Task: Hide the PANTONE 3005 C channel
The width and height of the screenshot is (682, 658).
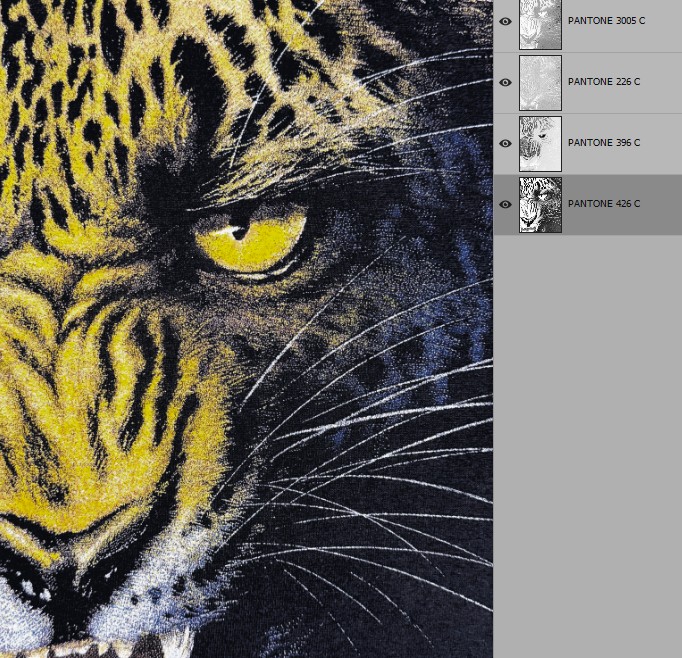Action: coord(505,21)
